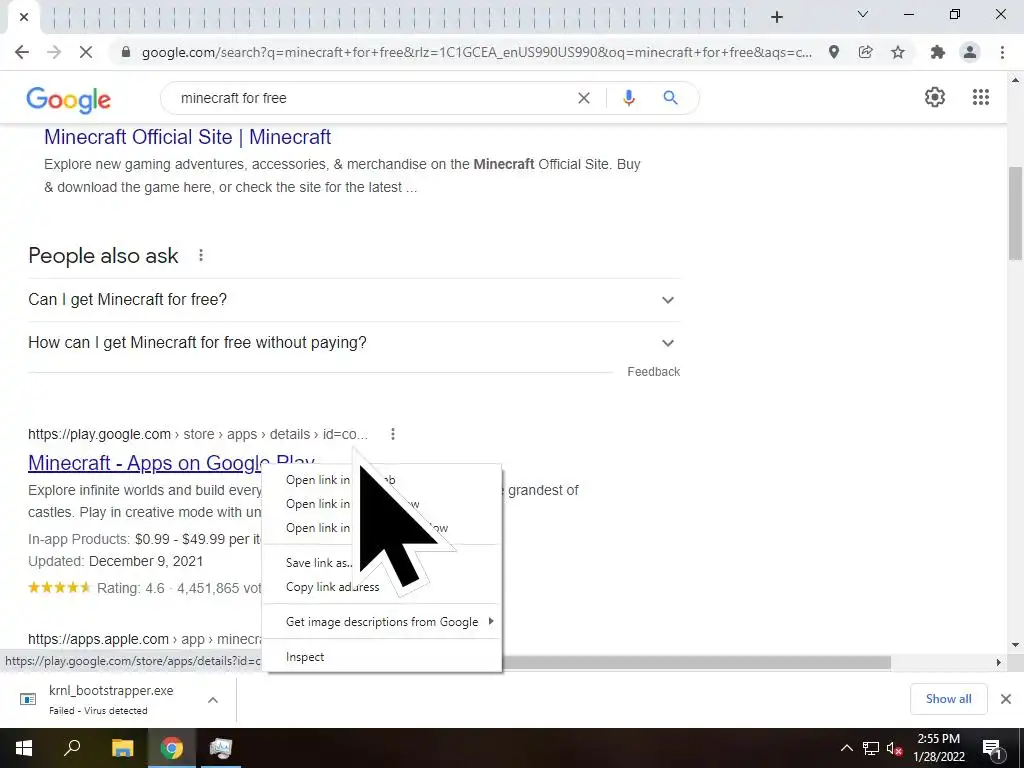The width and height of the screenshot is (1024, 768).
Task: Click the 'Updated: December 9, 2021' text
Action: click(116, 562)
